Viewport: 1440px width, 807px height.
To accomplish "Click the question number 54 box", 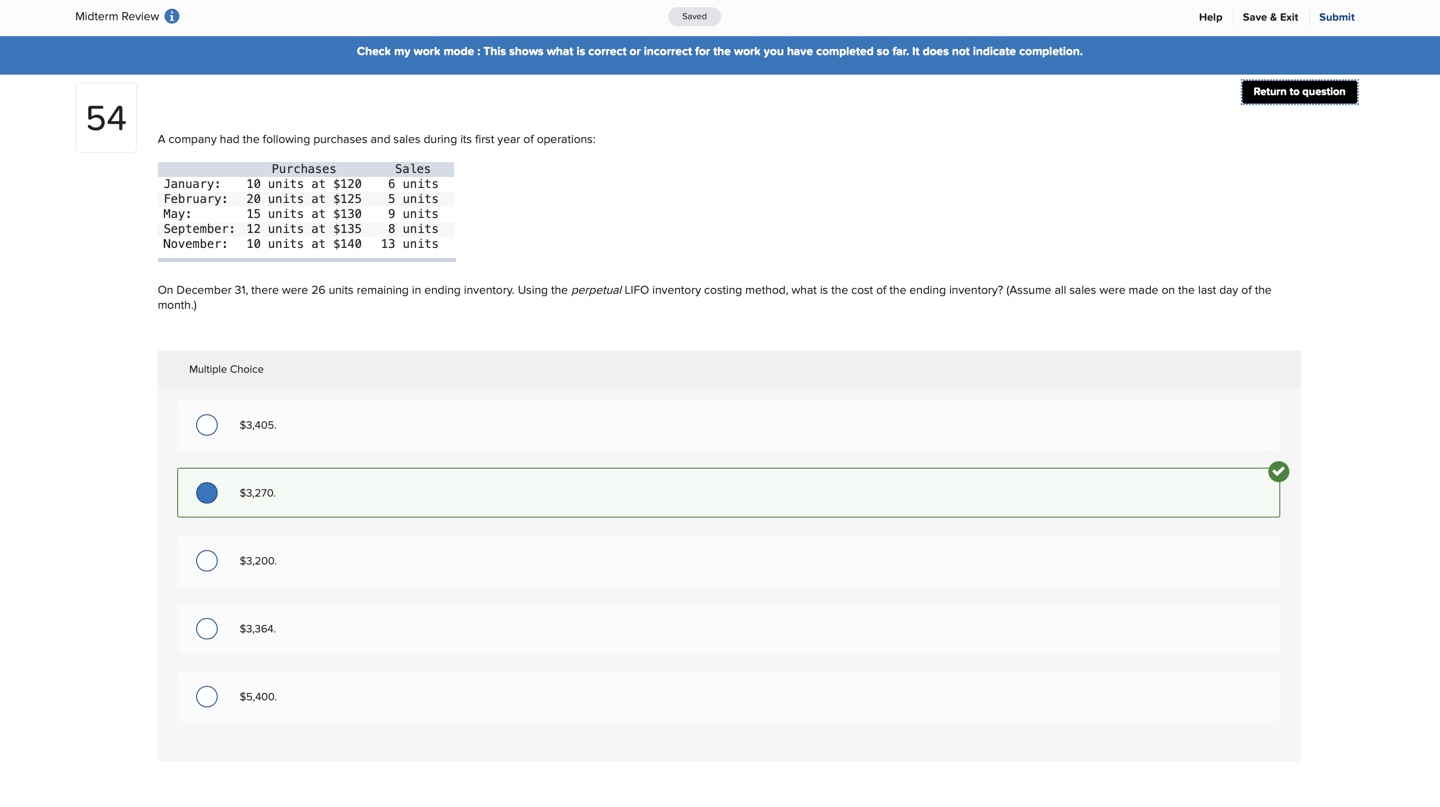I will [105, 117].
